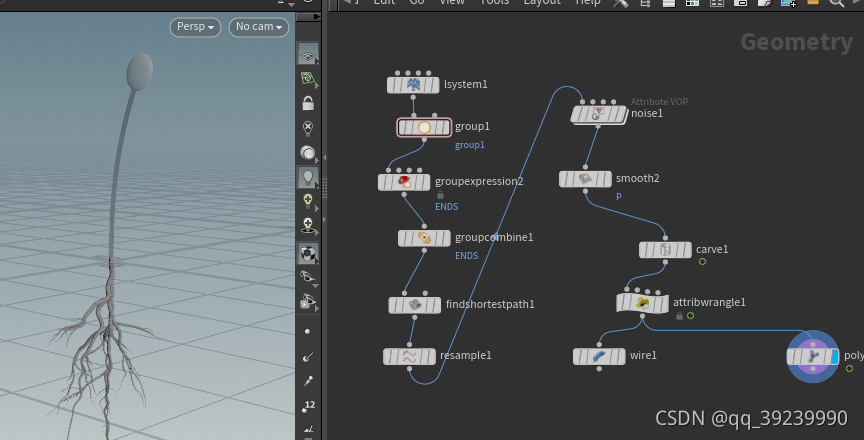Click the carve1 node name label
The width and height of the screenshot is (864, 440).
[x=712, y=249]
